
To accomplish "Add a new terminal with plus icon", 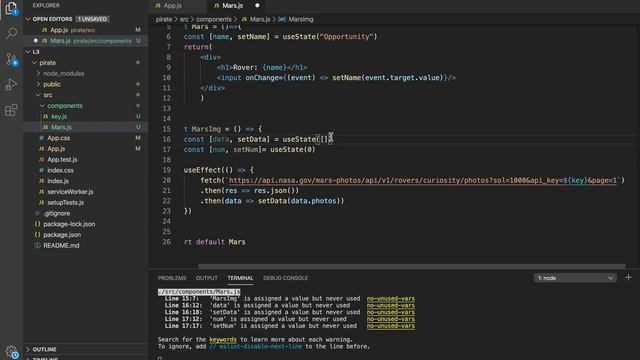I will [628, 278].
